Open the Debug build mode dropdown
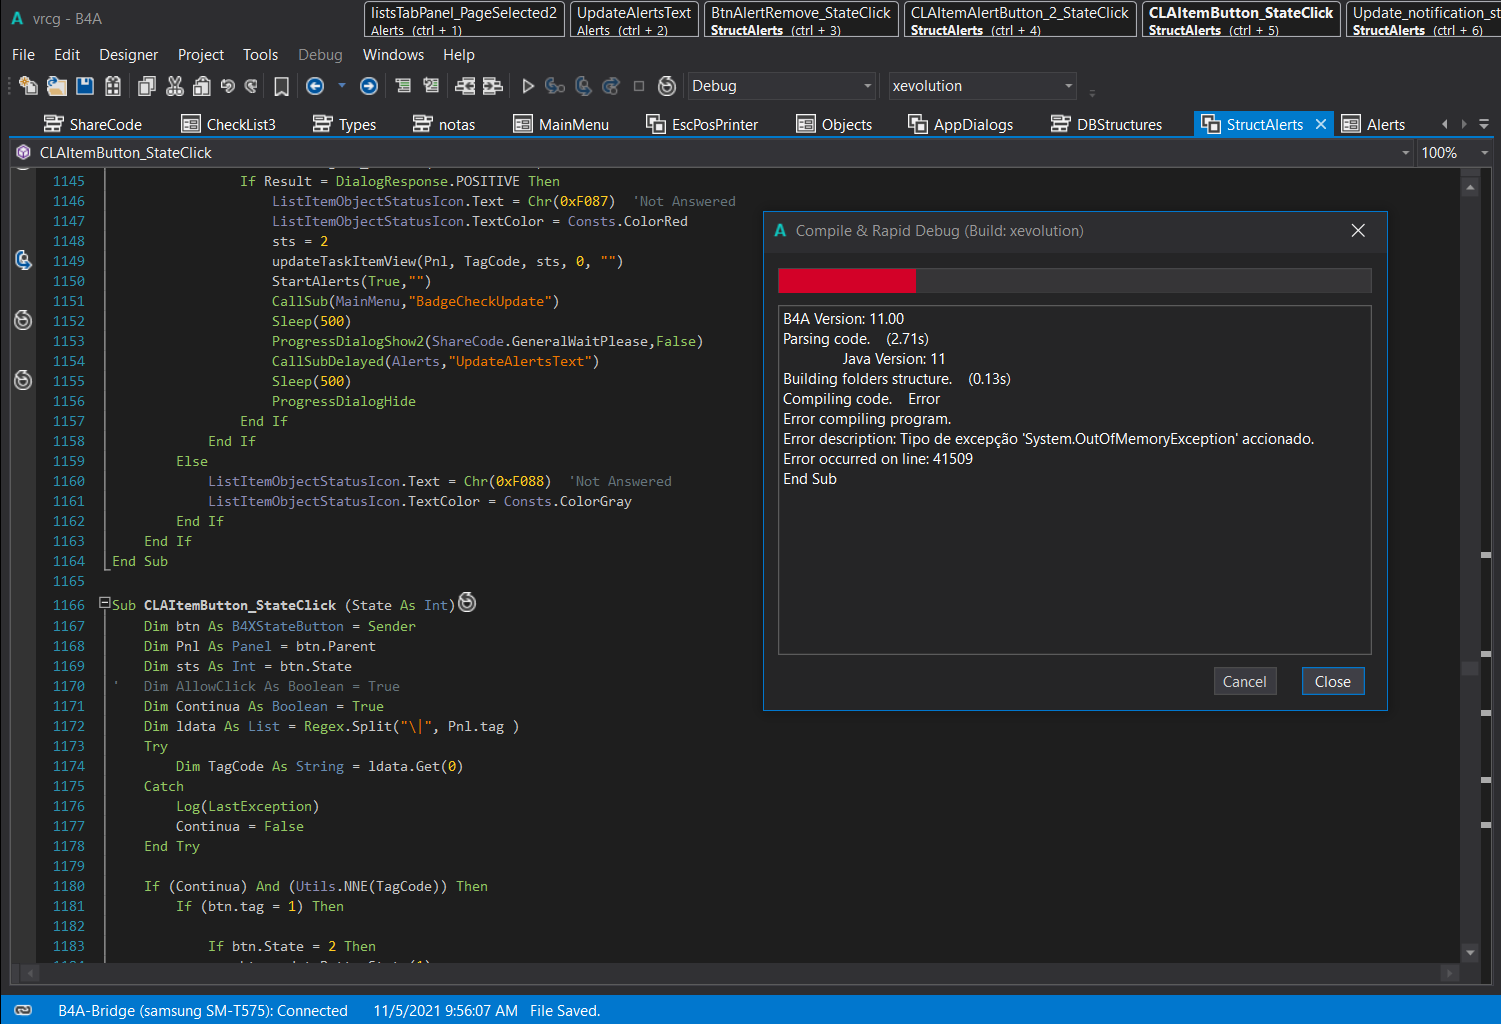Viewport: 1501px width, 1024px height. pyautogui.click(x=782, y=86)
